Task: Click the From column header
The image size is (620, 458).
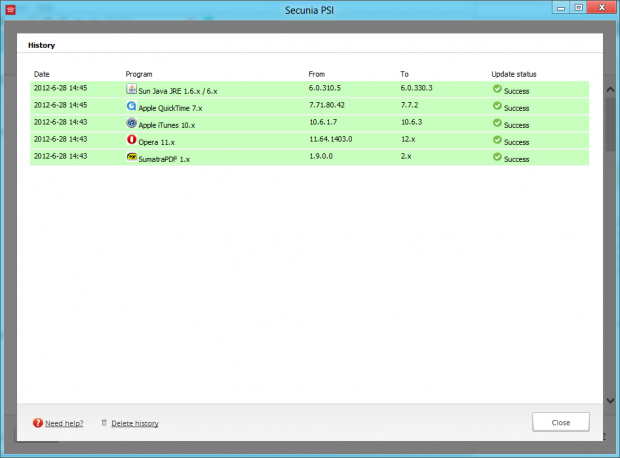Action: click(317, 74)
